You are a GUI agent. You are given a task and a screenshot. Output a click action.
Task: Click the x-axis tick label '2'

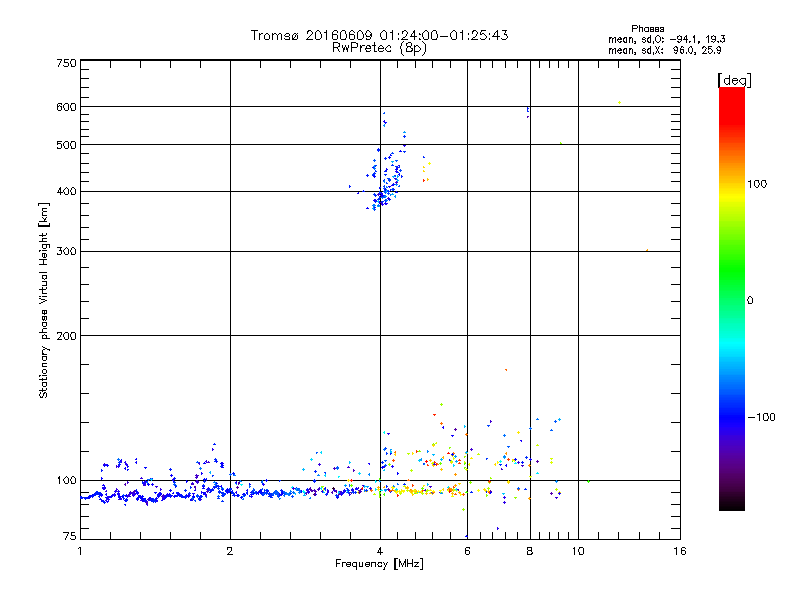(230, 551)
